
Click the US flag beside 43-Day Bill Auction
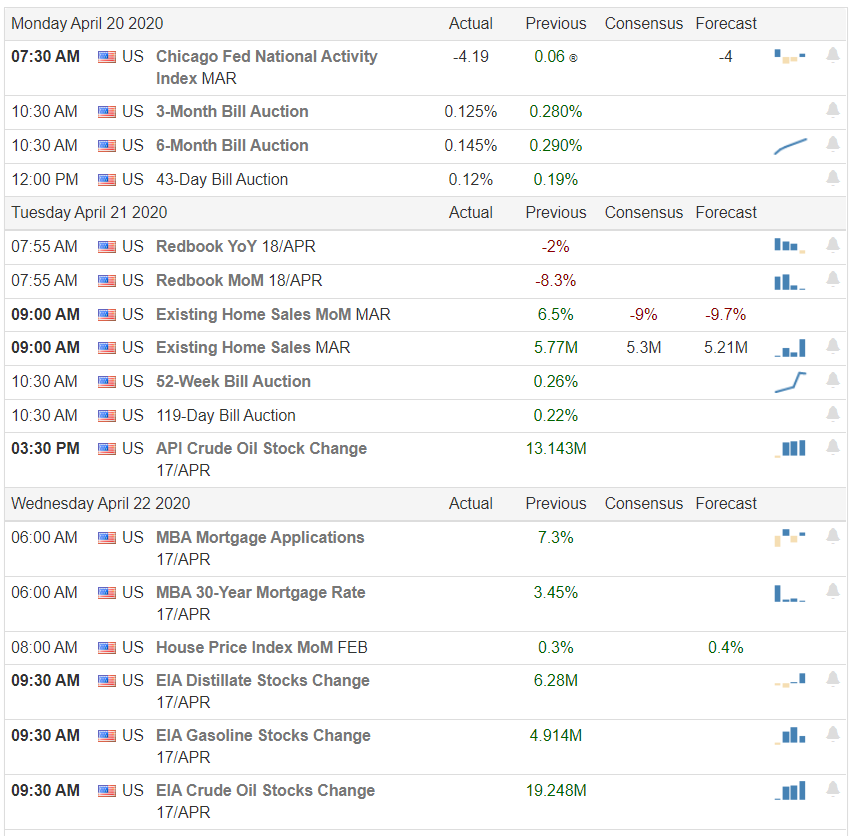click(106, 180)
